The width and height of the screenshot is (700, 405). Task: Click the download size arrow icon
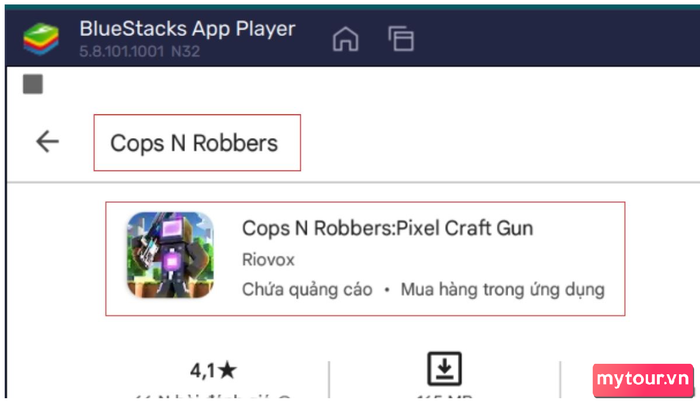(x=444, y=369)
